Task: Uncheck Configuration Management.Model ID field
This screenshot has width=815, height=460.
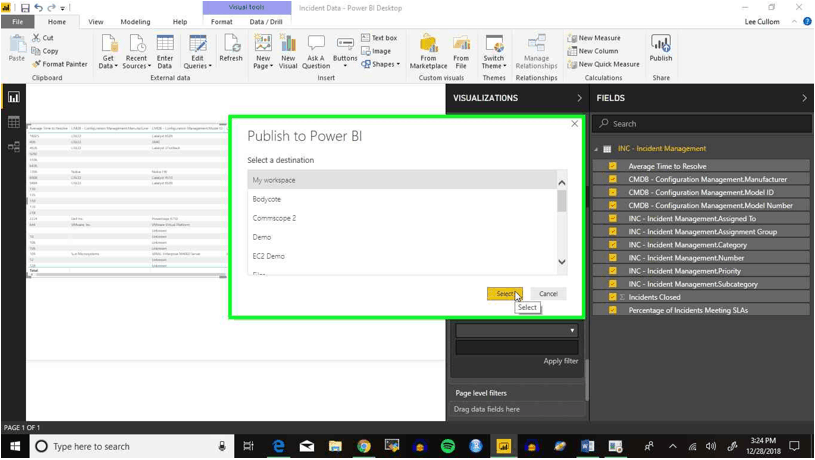Action: click(x=613, y=192)
